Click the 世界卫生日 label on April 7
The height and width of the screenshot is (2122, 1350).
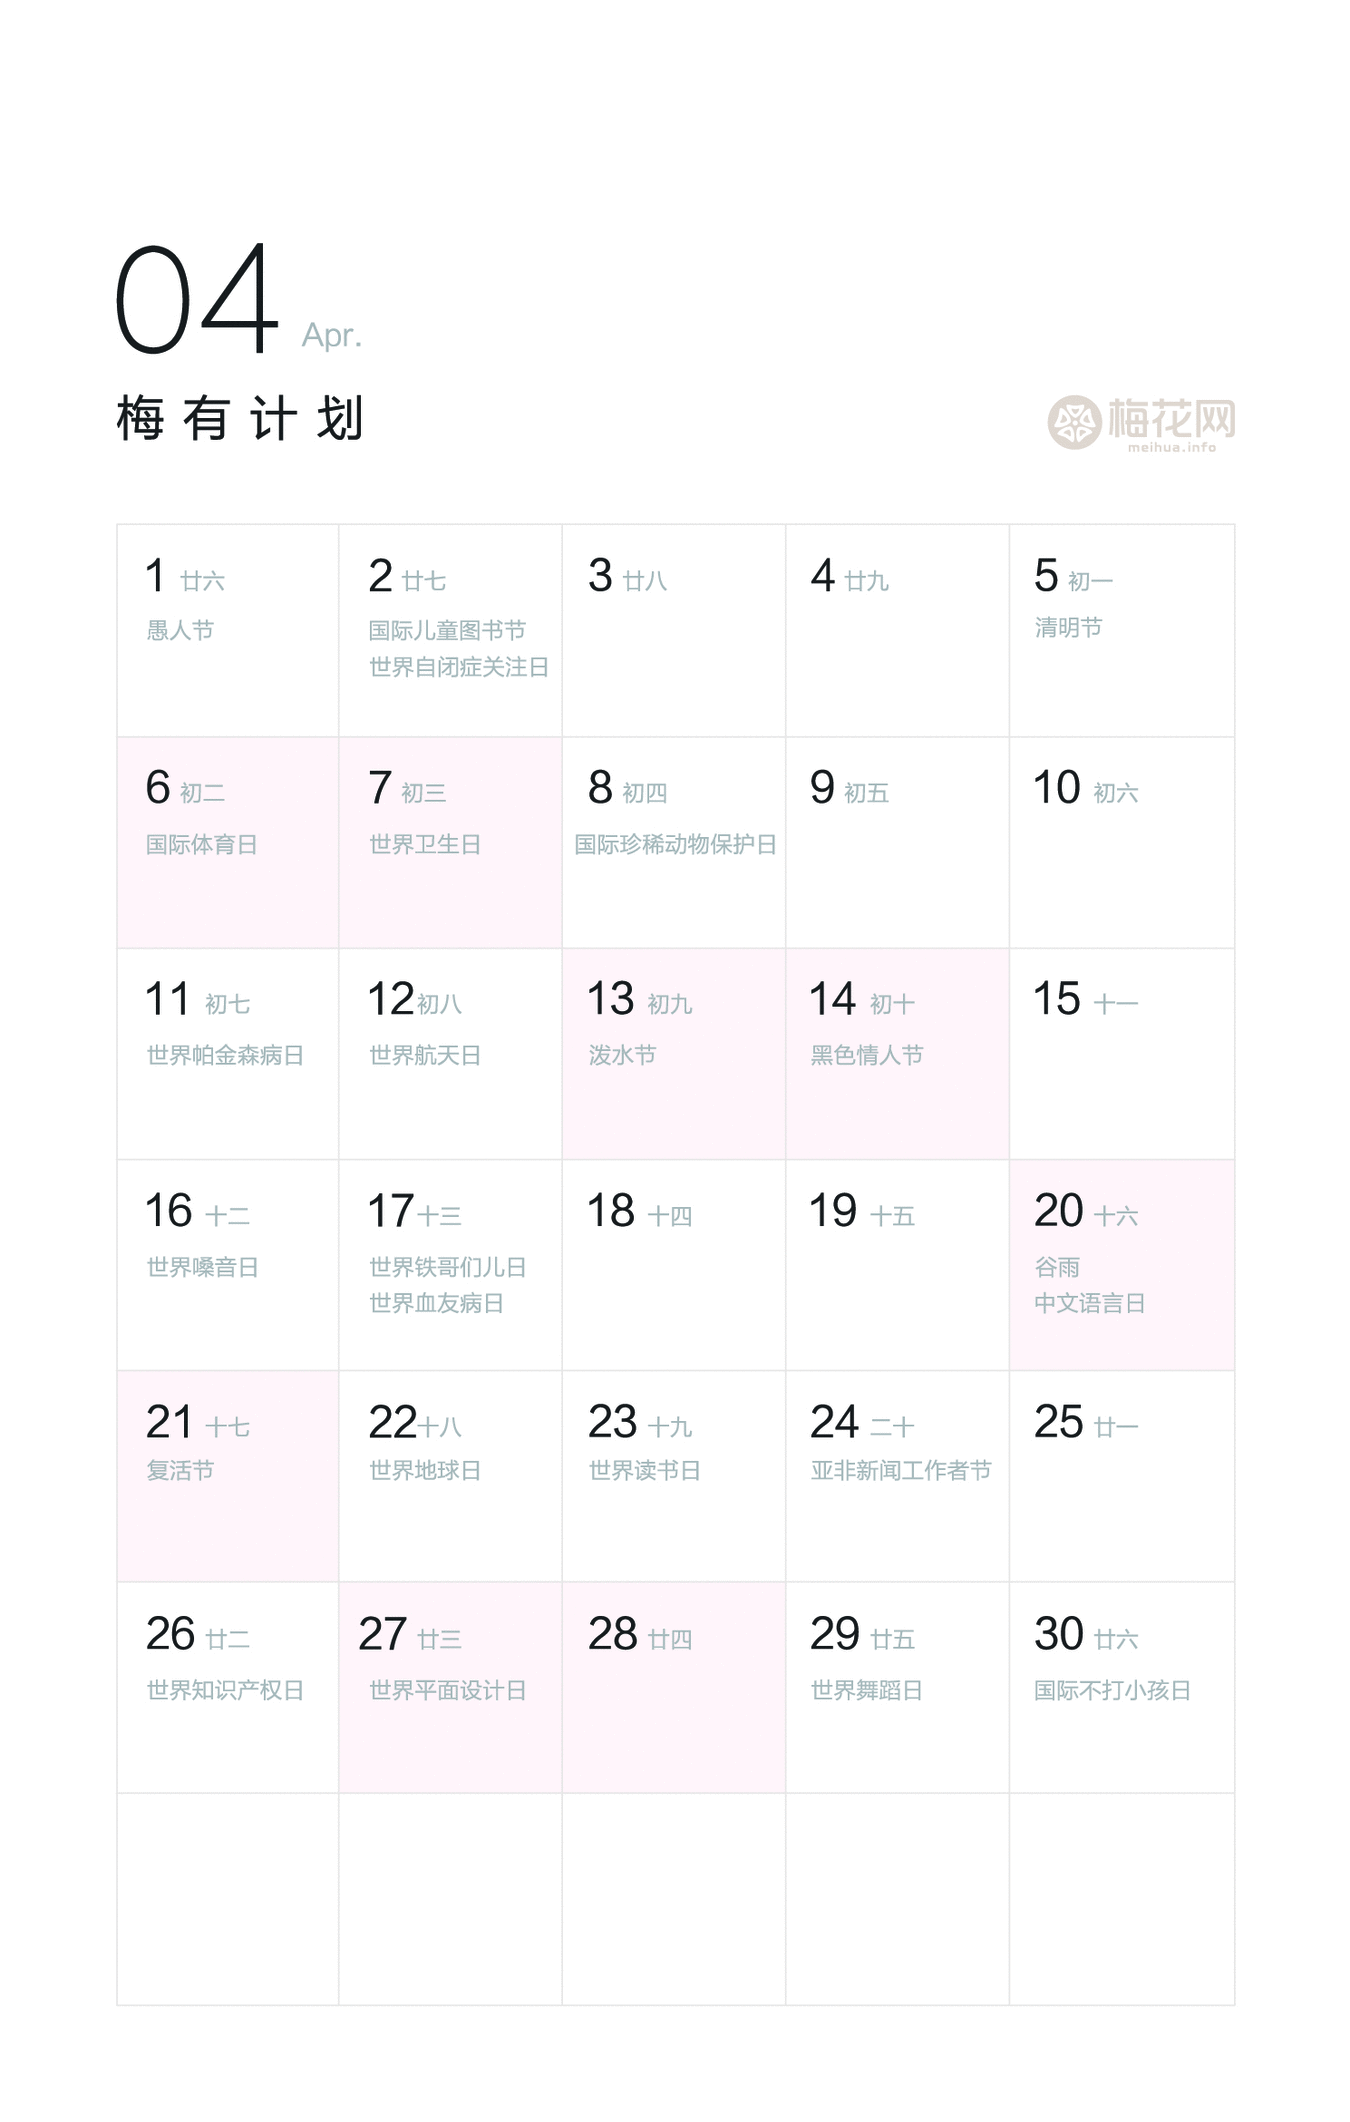pos(425,845)
